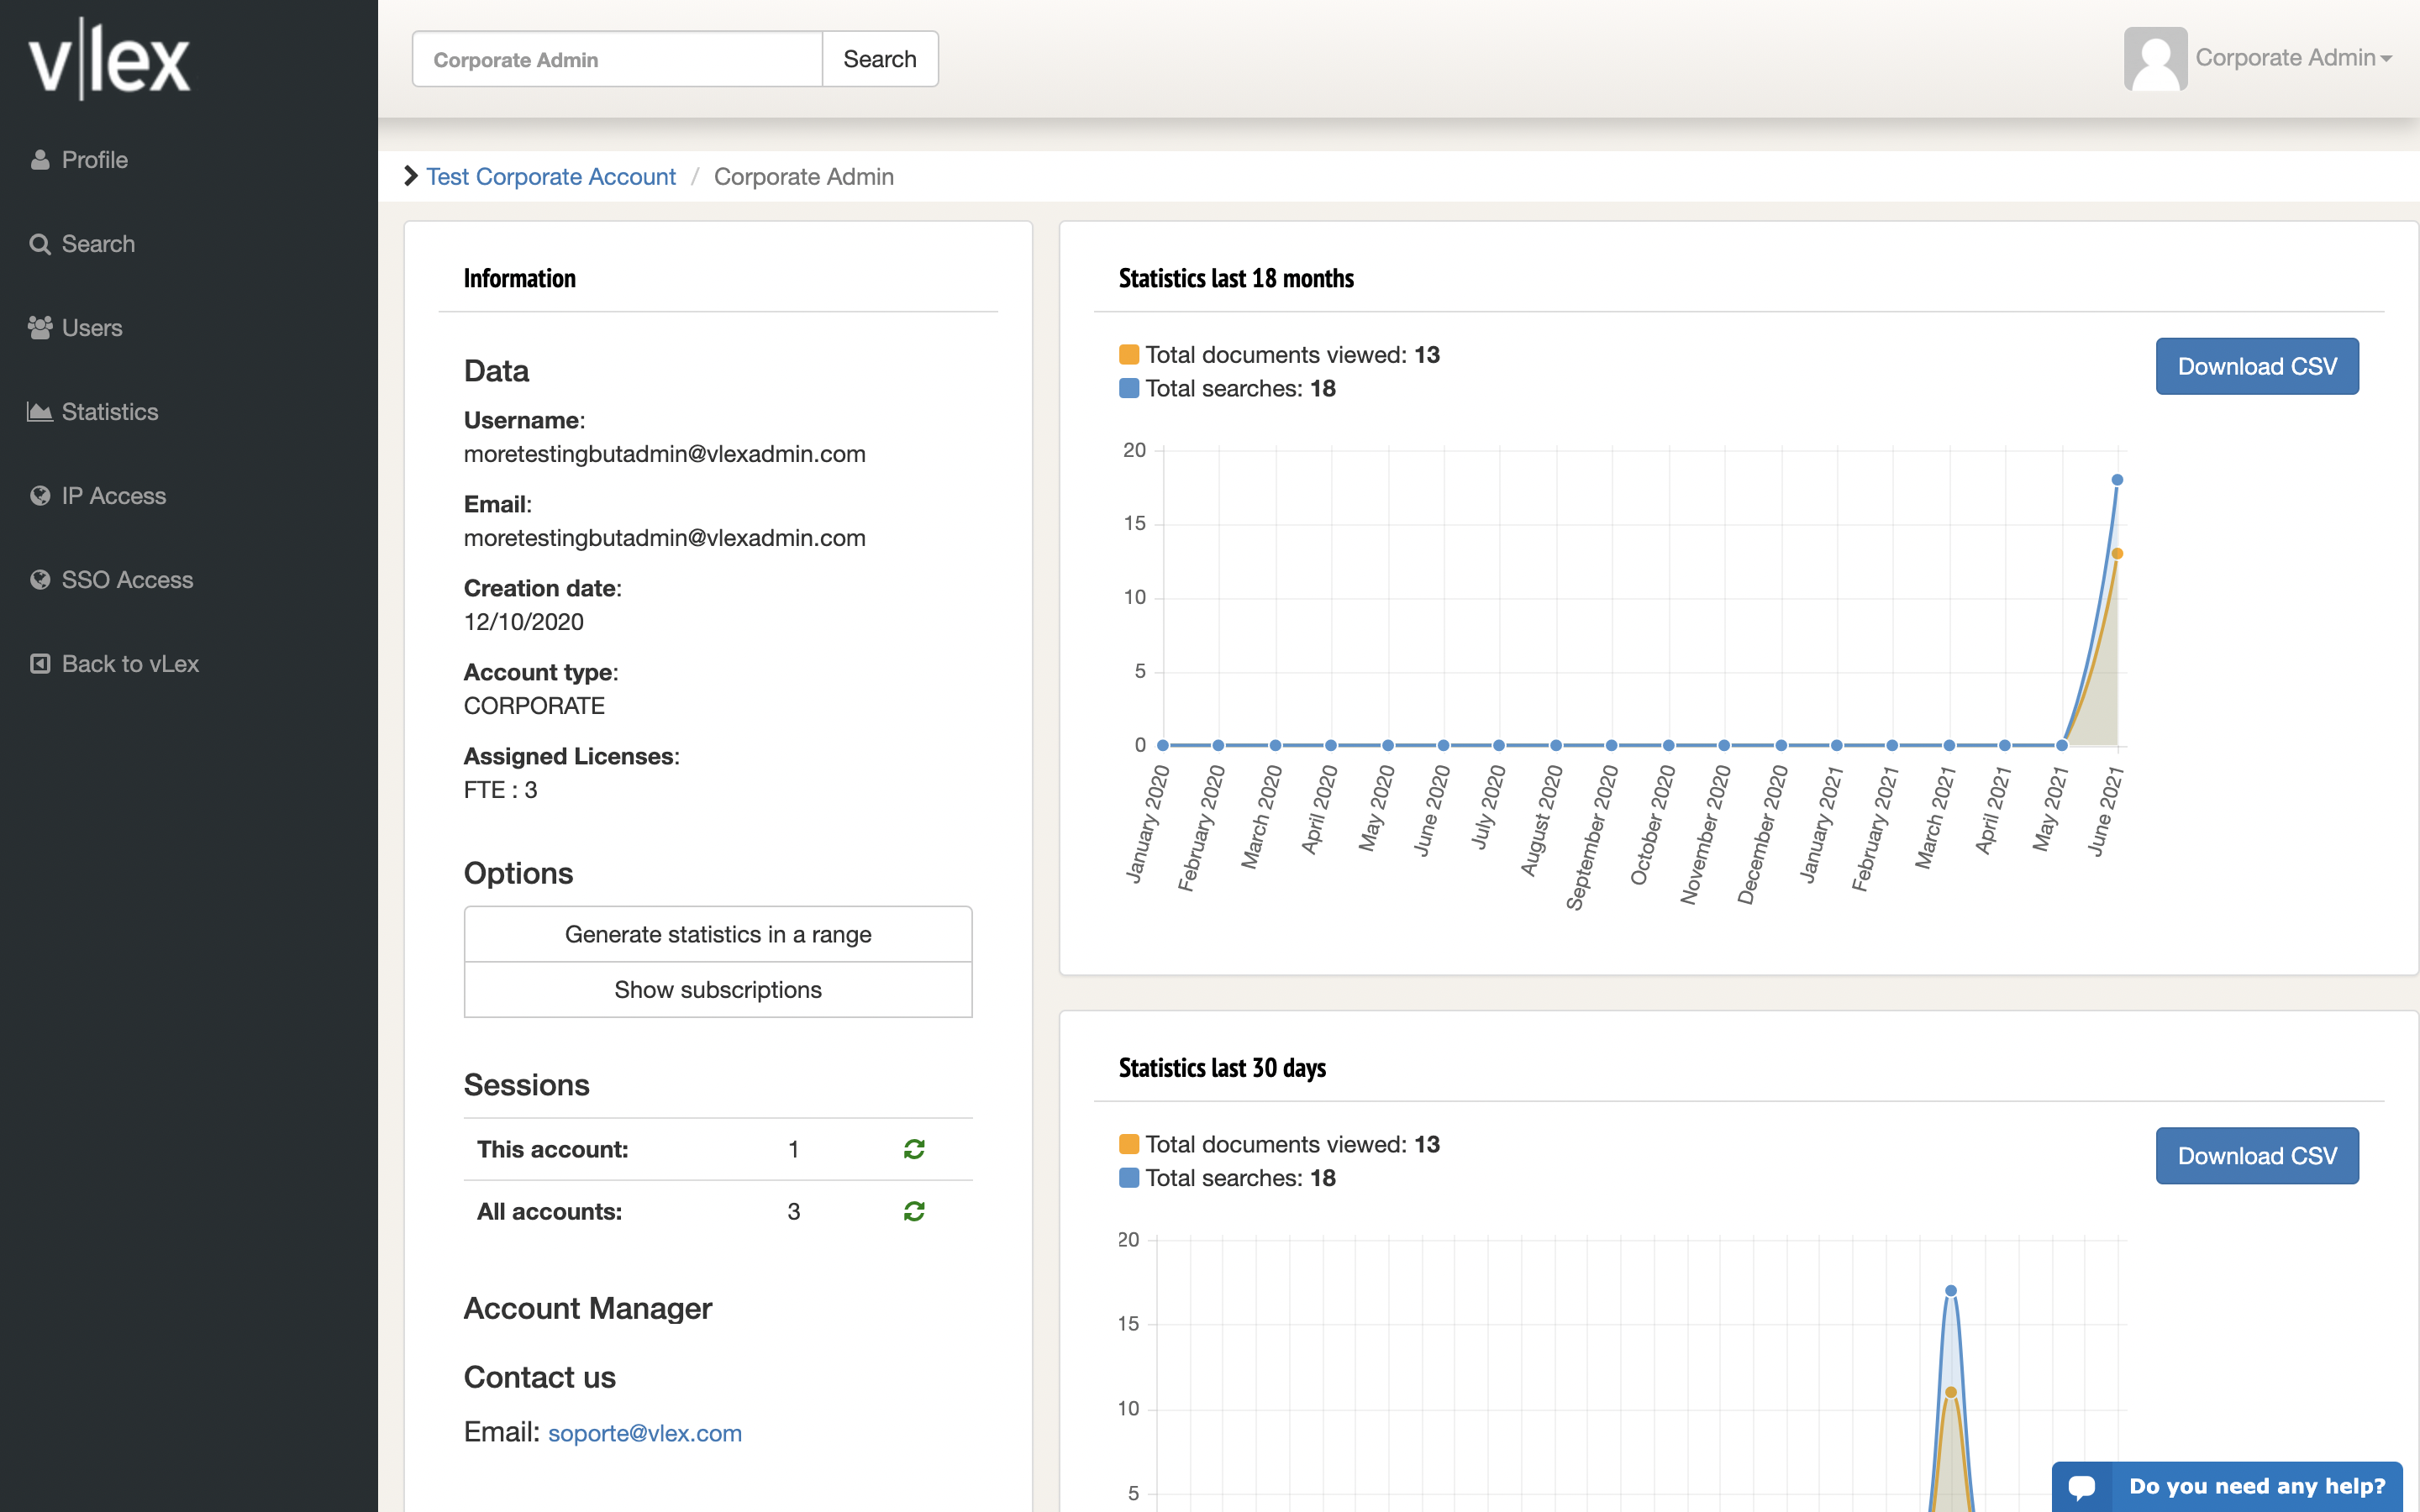Click the Sessions heading
The image size is (2420, 1512).
[527, 1085]
